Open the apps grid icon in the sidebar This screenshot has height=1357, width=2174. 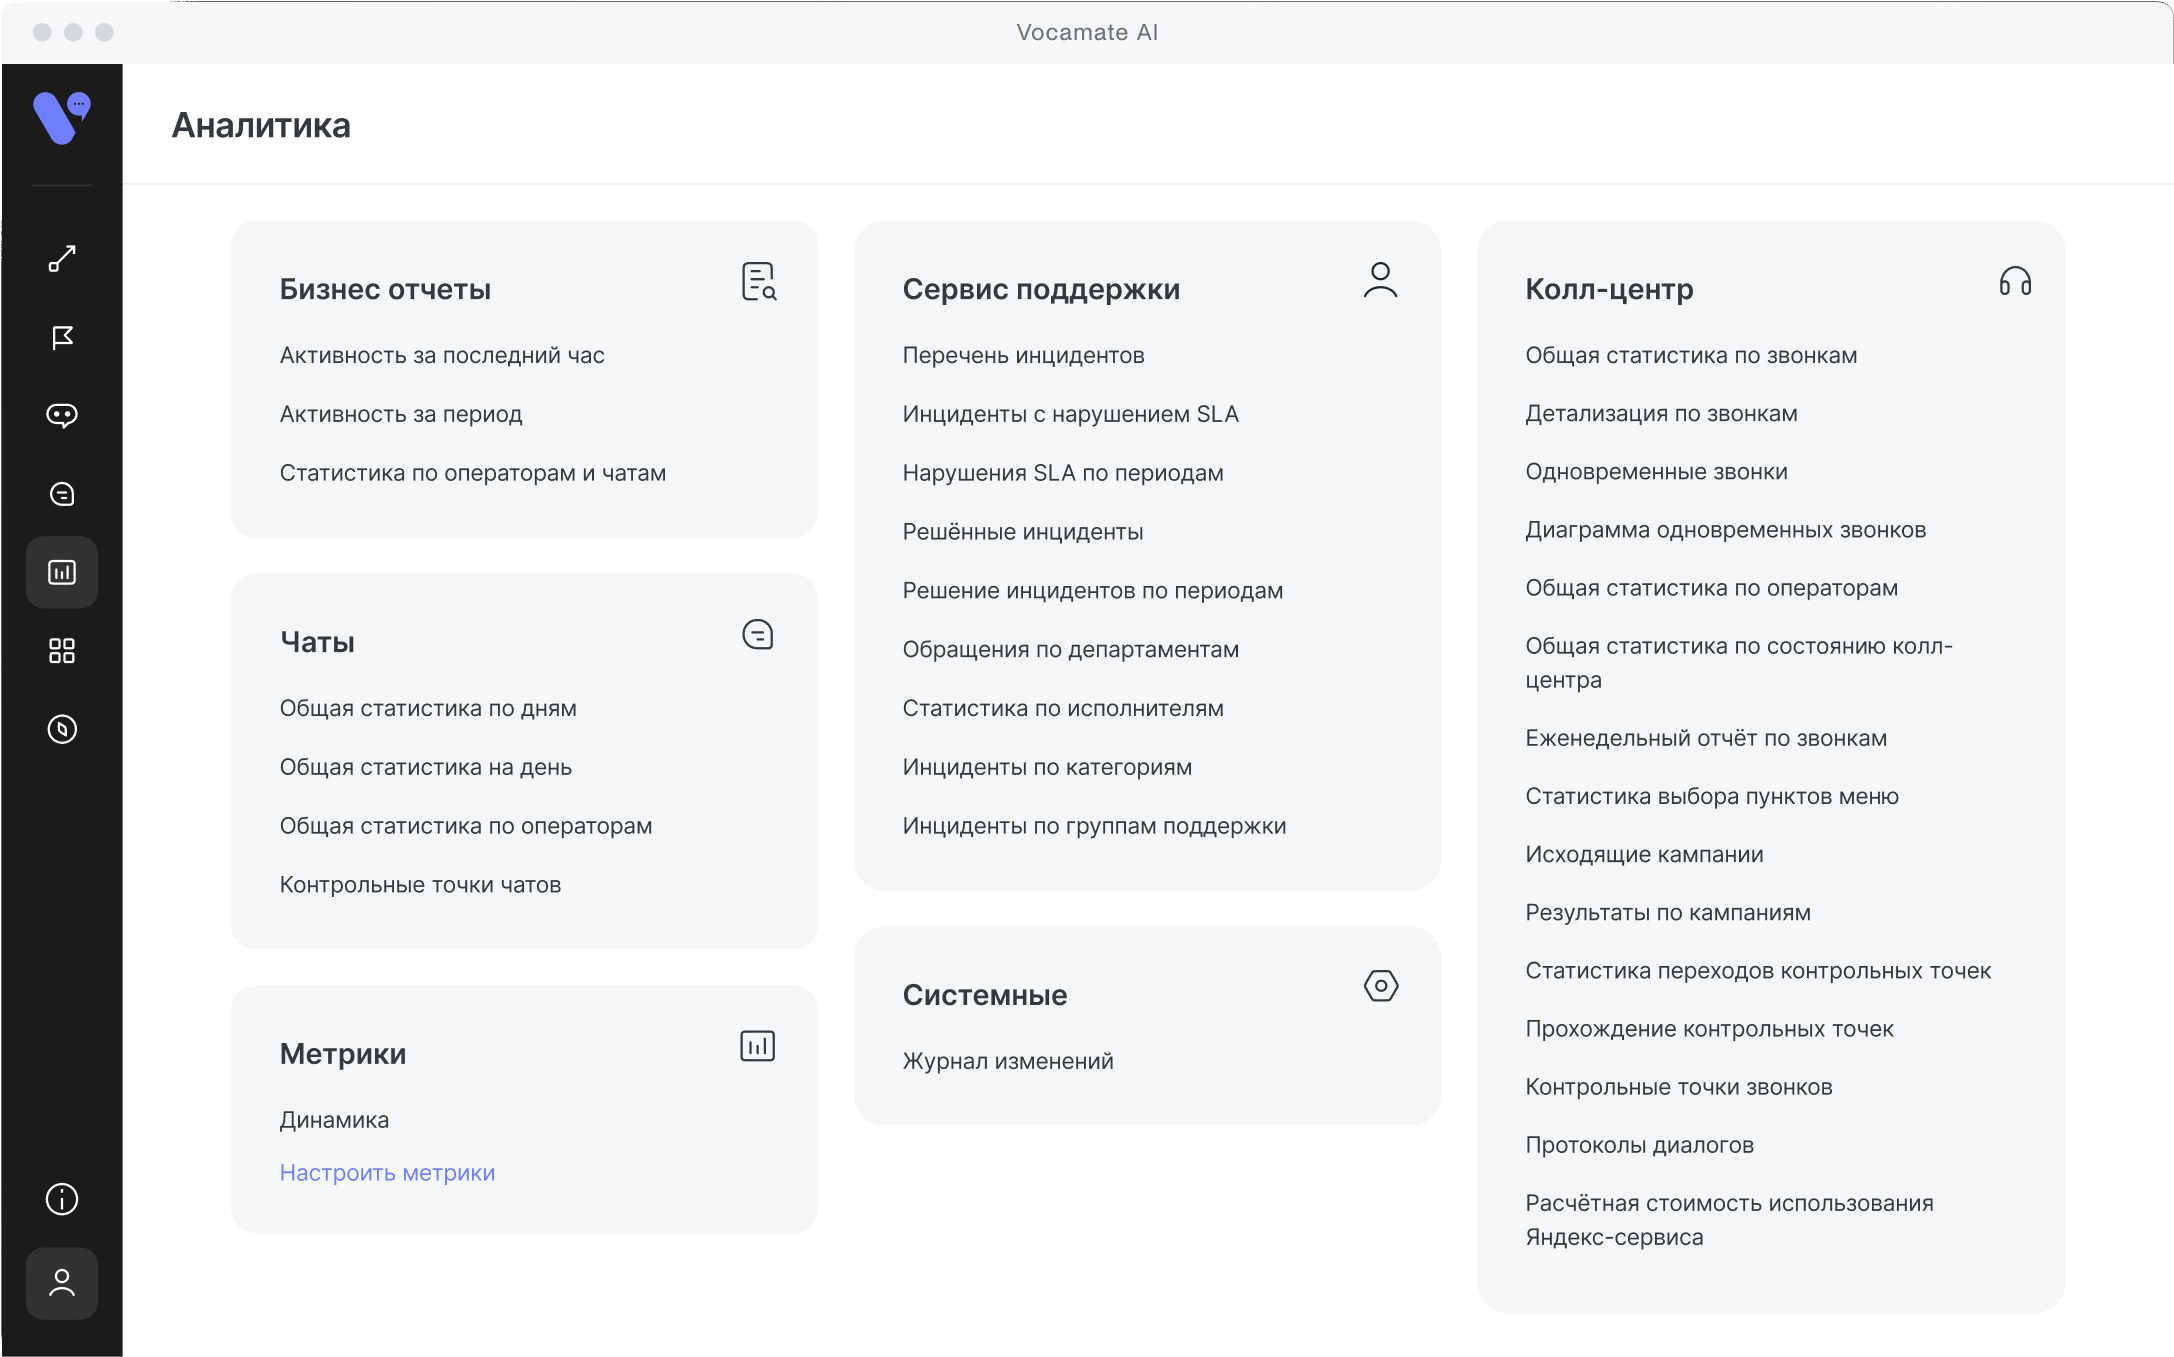[61, 651]
